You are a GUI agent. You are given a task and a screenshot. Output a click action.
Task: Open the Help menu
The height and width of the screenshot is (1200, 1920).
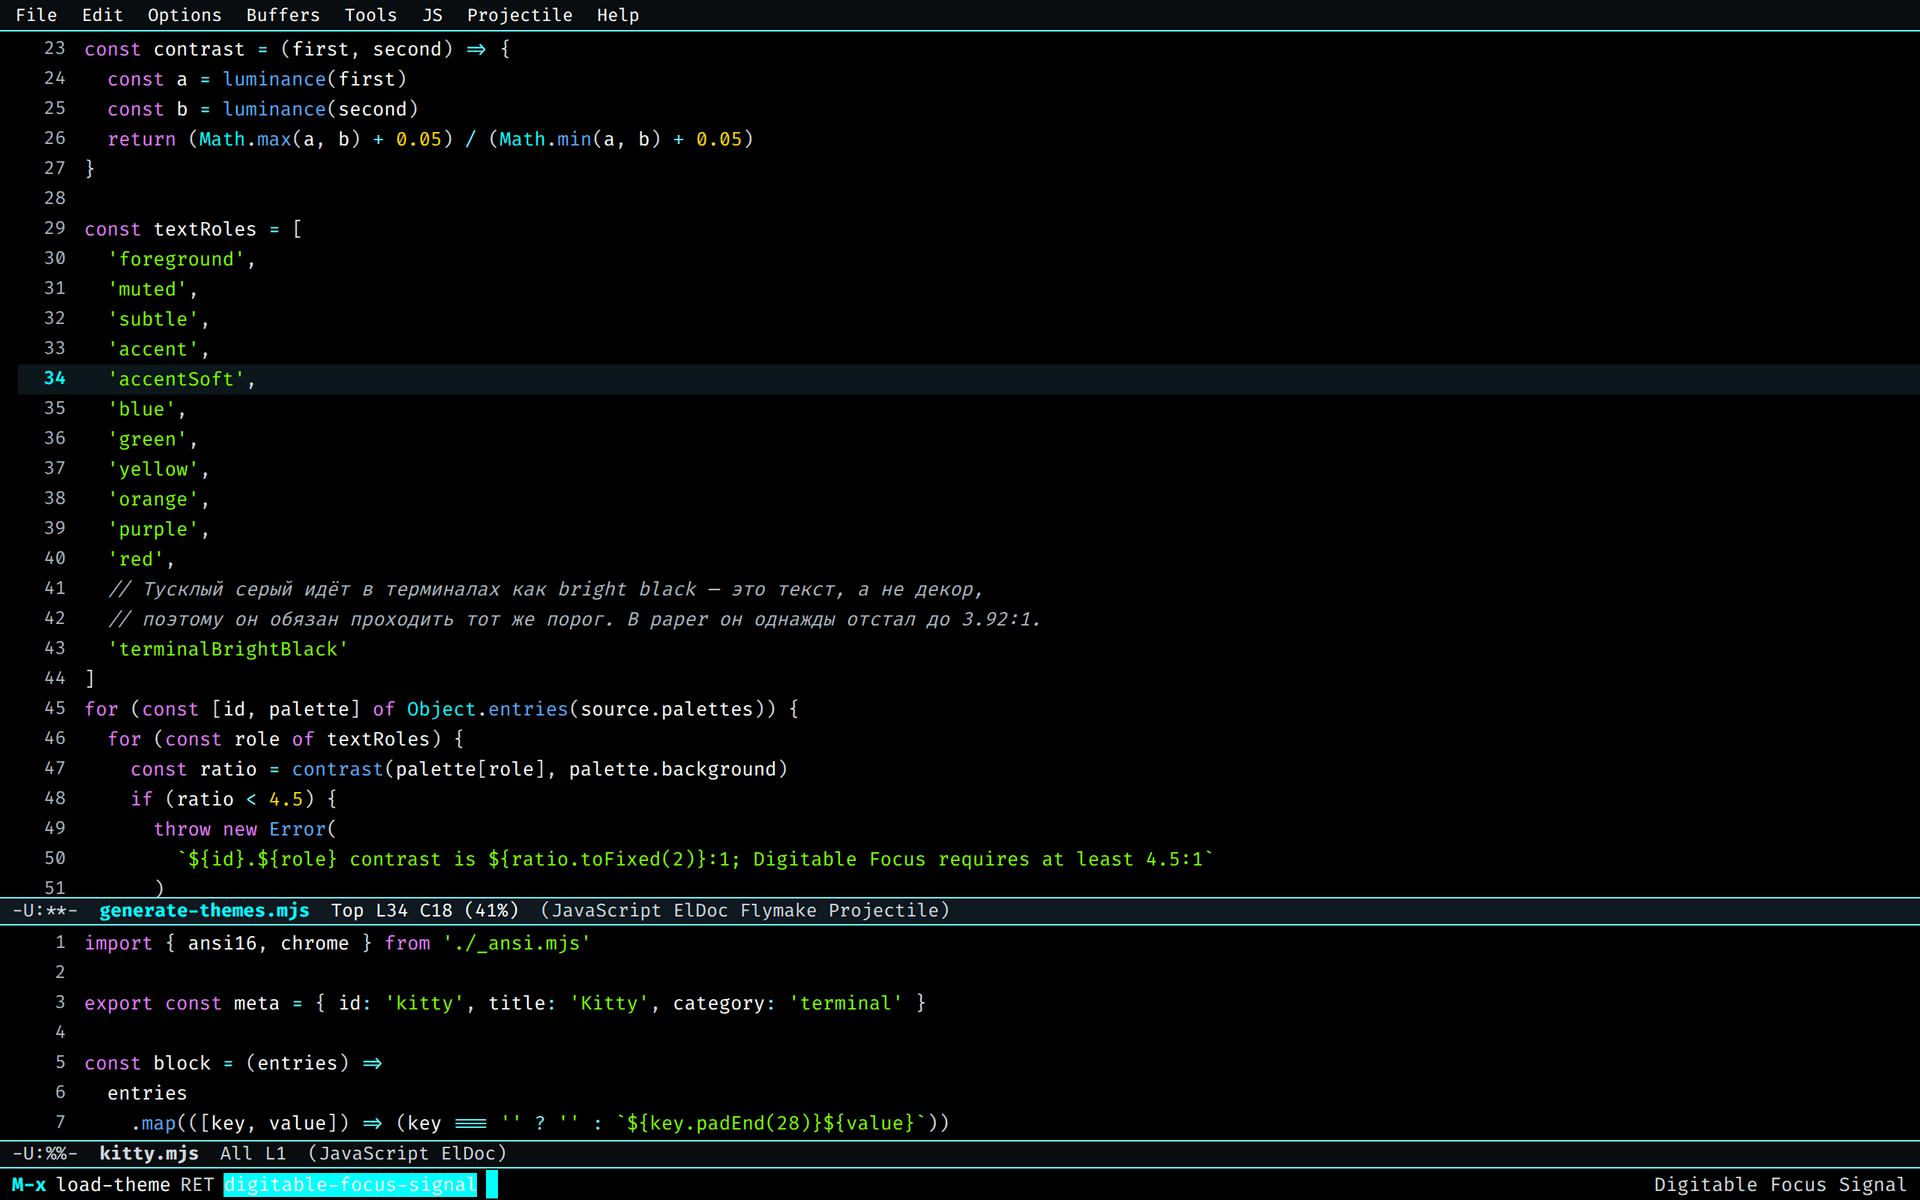[617, 15]
